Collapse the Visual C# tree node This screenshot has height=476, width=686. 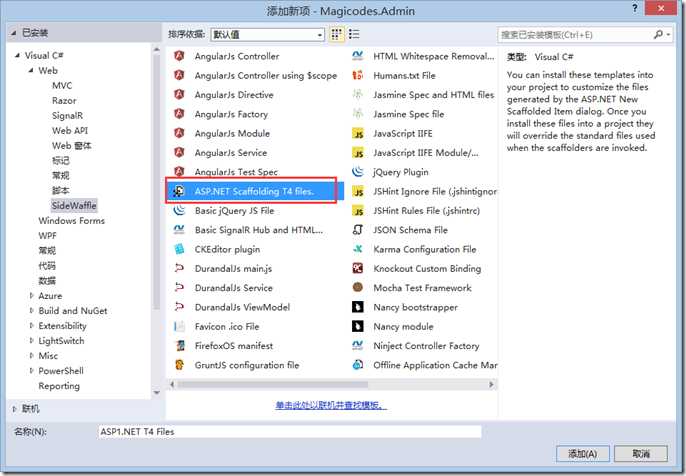17,56
